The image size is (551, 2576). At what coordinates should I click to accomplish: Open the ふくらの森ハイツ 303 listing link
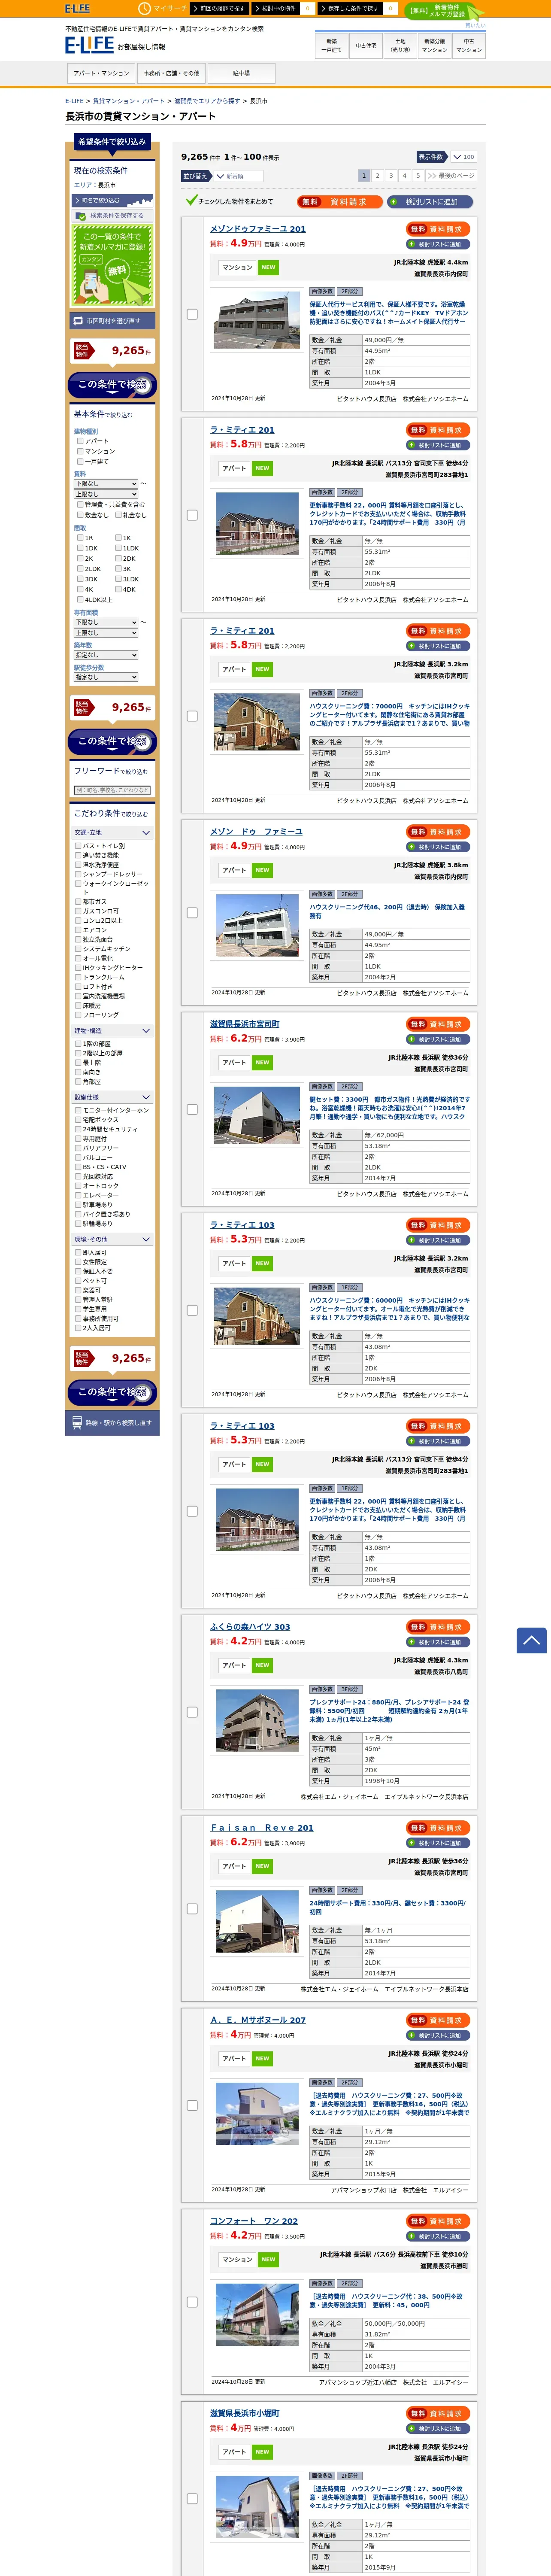[250, 1627]
